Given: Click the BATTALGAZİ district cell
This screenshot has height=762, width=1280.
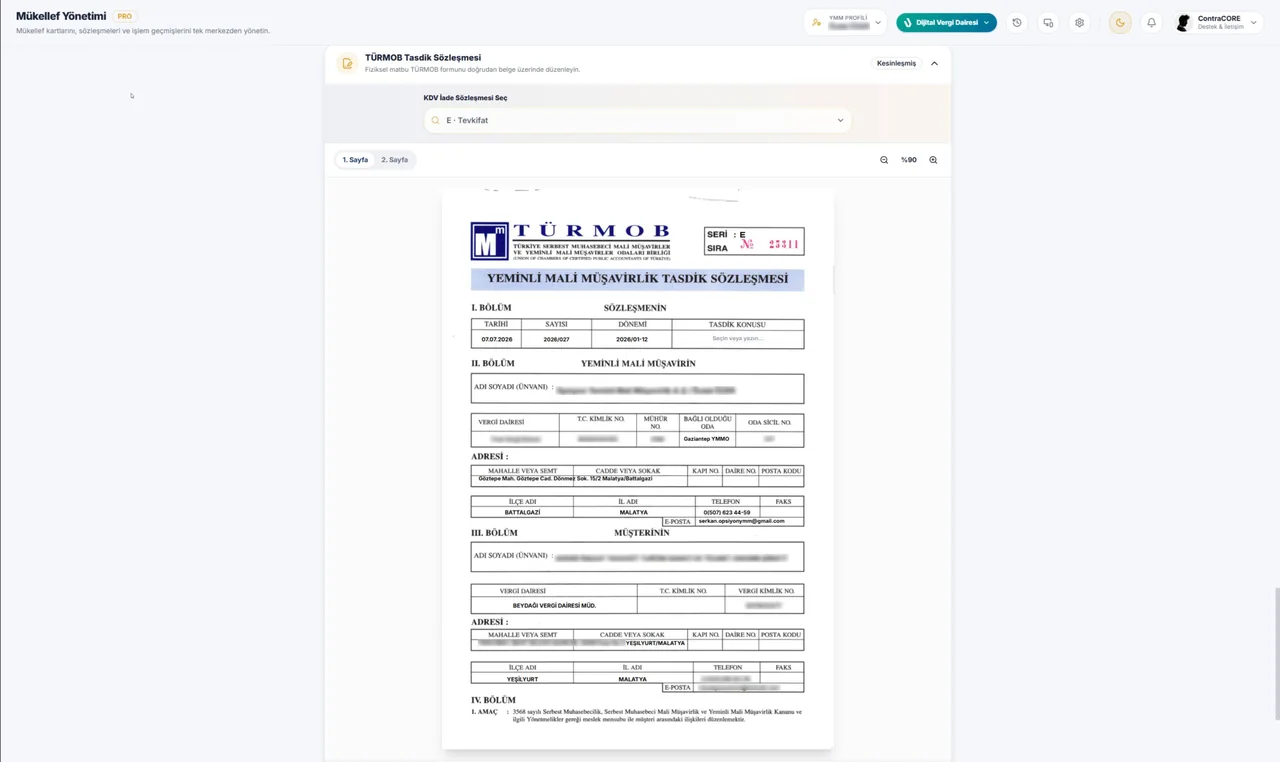Looking at the screenshot, I should [522, 512].
